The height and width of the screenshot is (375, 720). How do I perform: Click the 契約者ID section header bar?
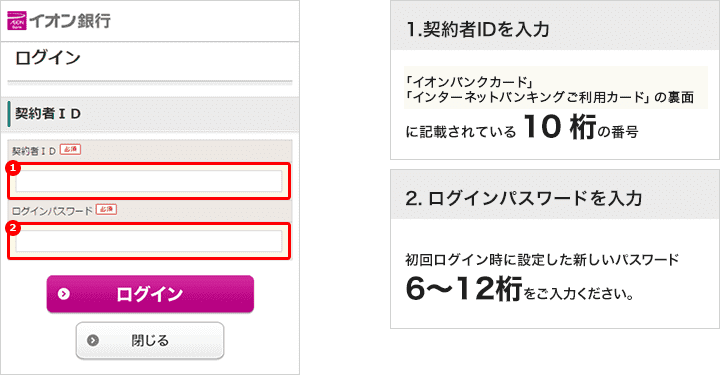pyautogui.click(x=153, y=113)
